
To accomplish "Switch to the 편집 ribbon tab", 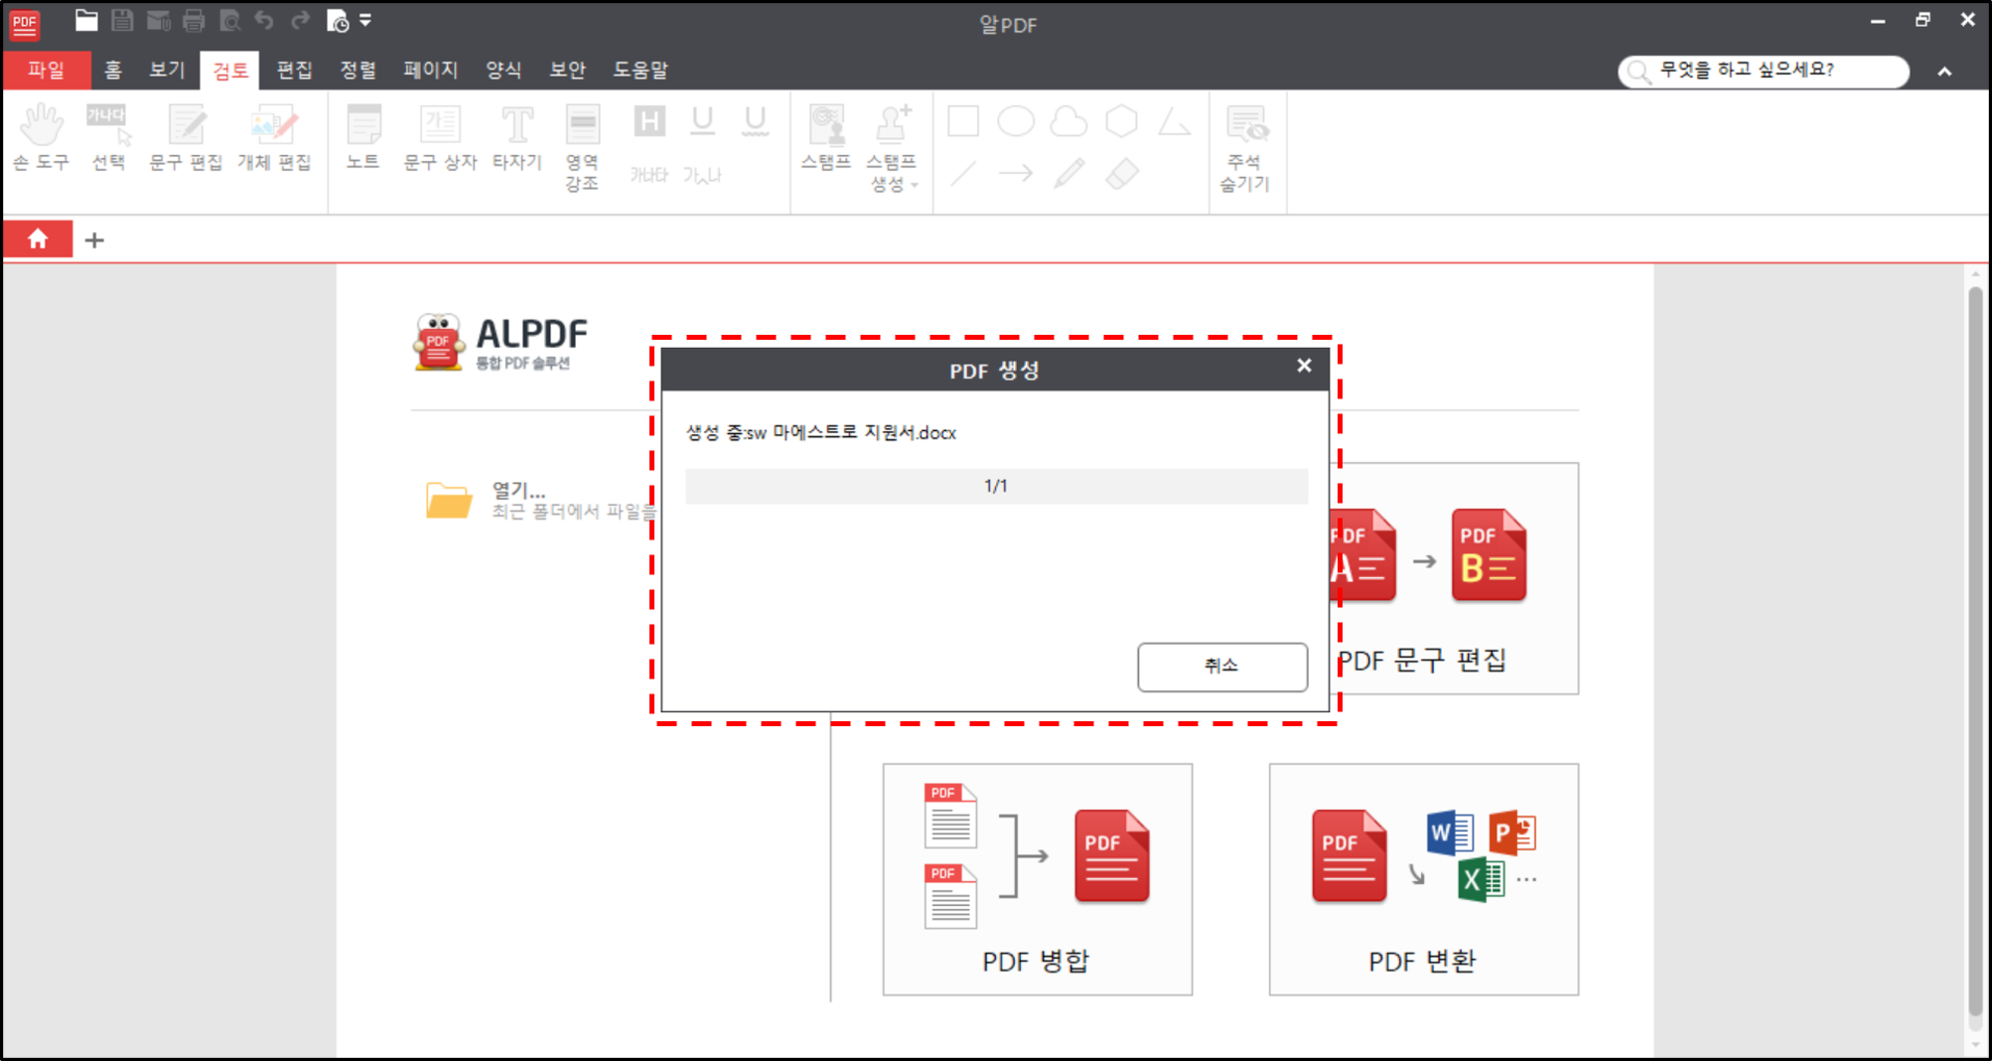I will pyautogui.click(x=294, y=70).
